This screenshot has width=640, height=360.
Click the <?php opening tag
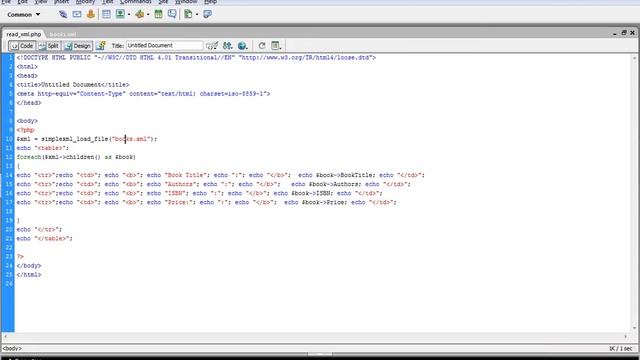25,130
